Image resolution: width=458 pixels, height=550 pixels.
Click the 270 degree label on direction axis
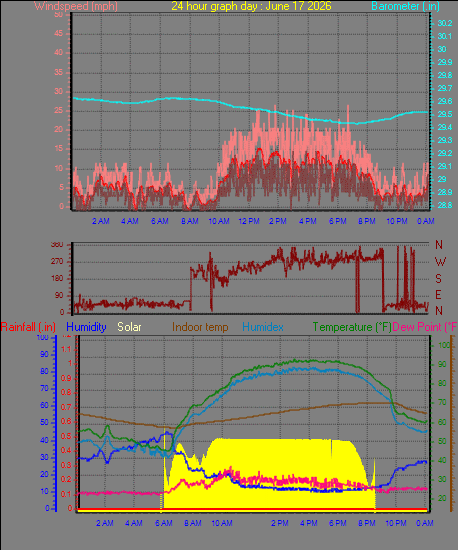click(57, 262)
